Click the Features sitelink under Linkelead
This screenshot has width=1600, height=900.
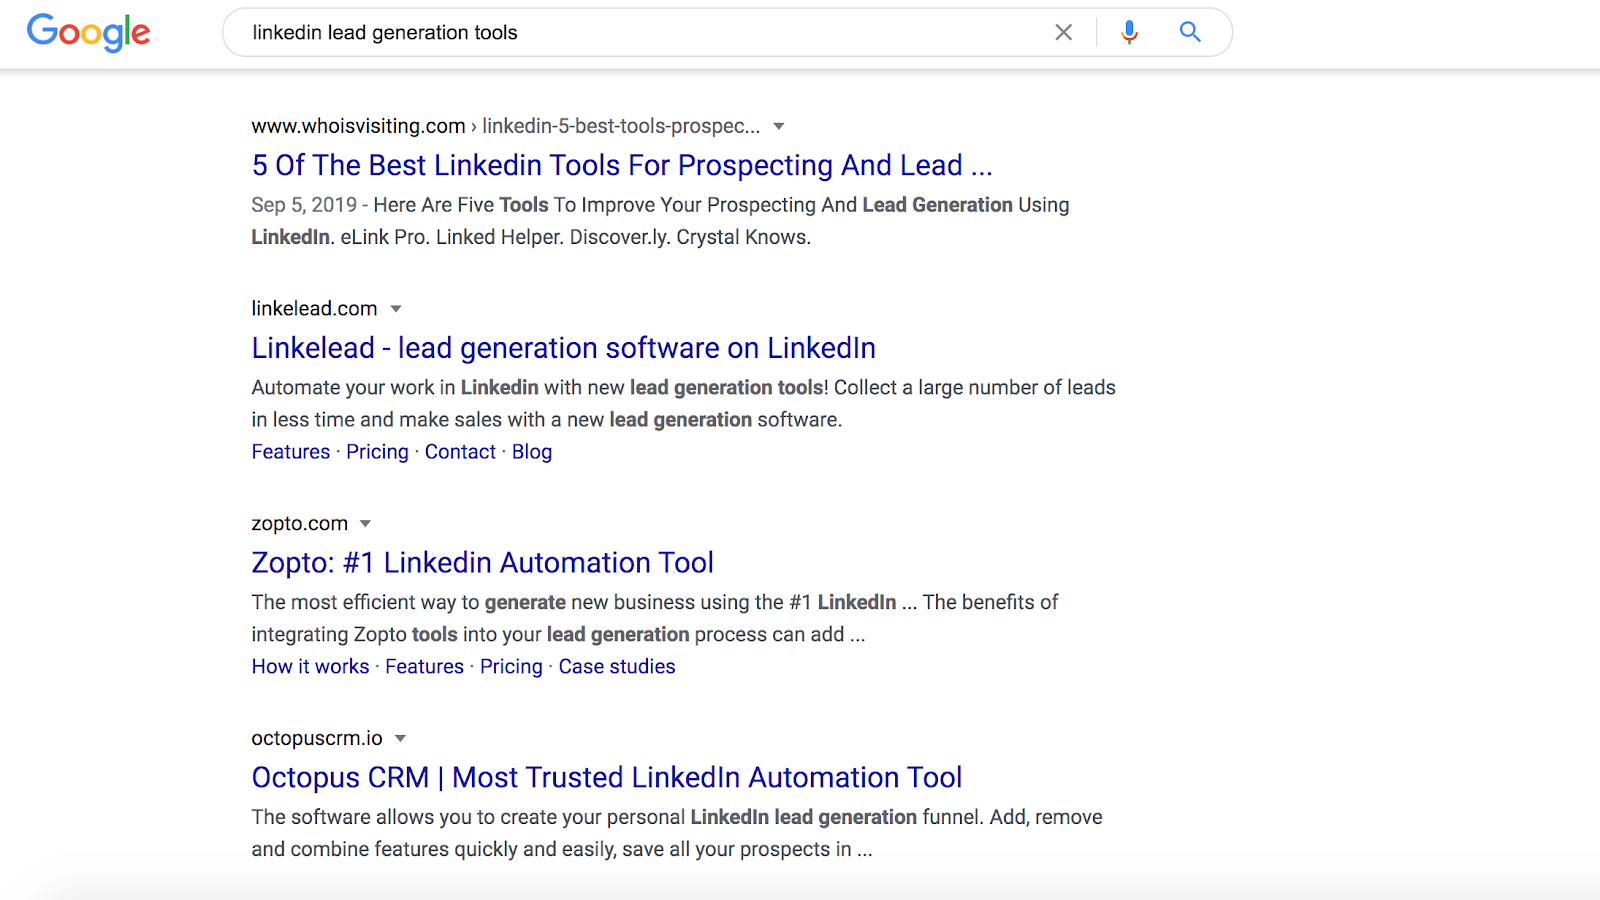click(x=290, y=451)
